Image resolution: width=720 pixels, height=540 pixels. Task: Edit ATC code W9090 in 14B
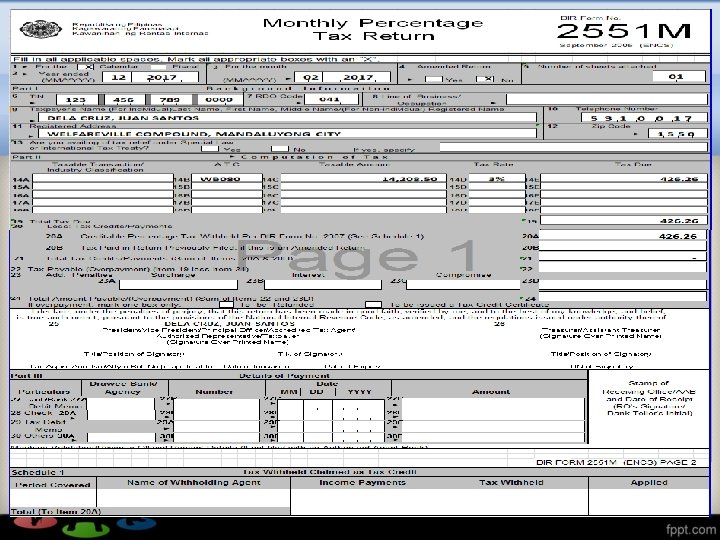[227, 178]
